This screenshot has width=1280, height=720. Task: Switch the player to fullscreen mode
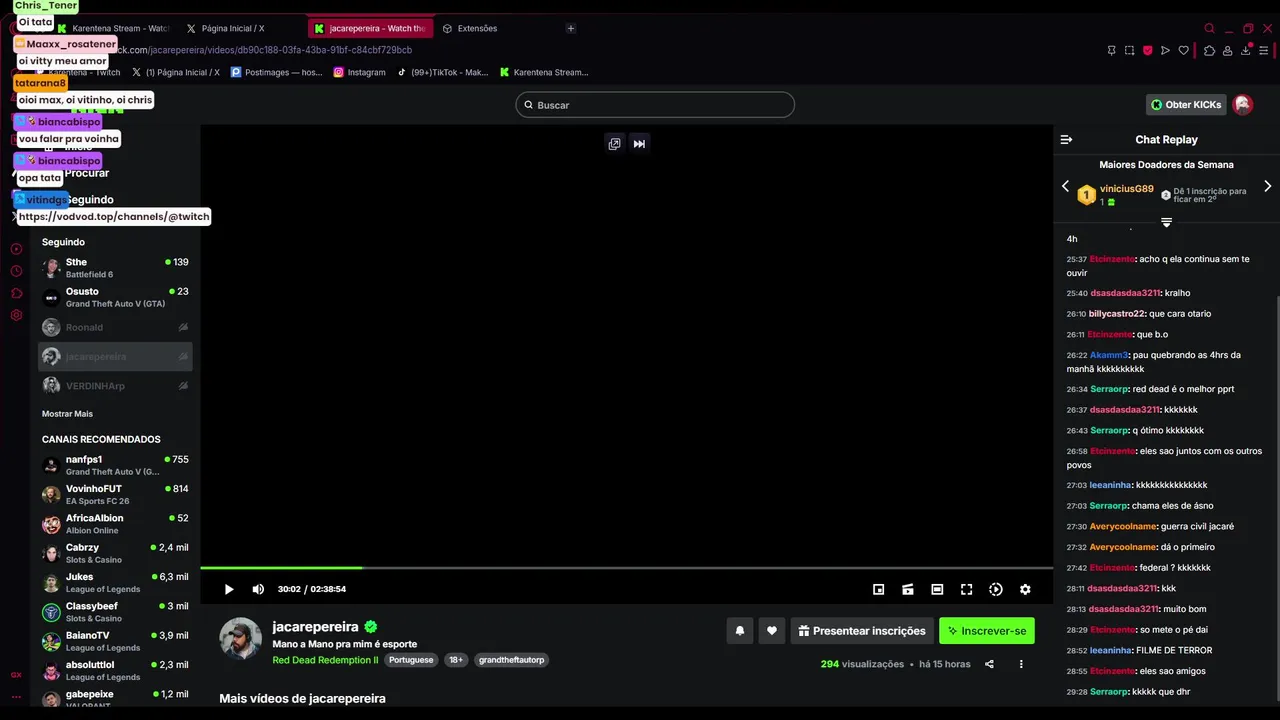[x=967, y=590]
